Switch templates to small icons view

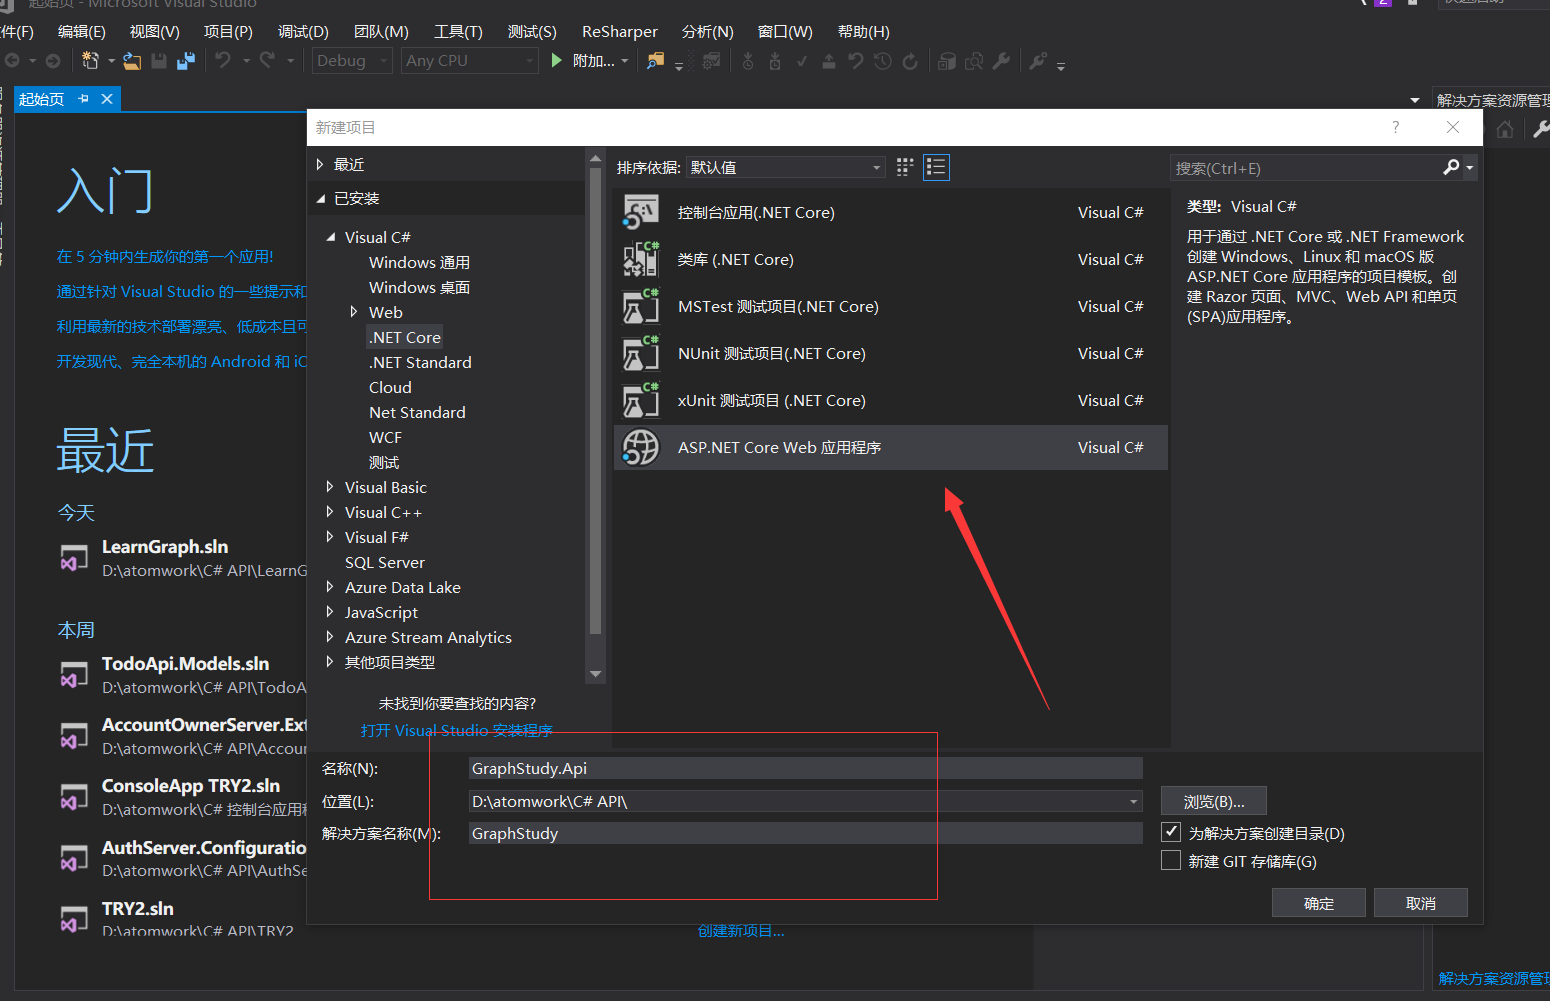pyautogui.click(x=905, y=167)
